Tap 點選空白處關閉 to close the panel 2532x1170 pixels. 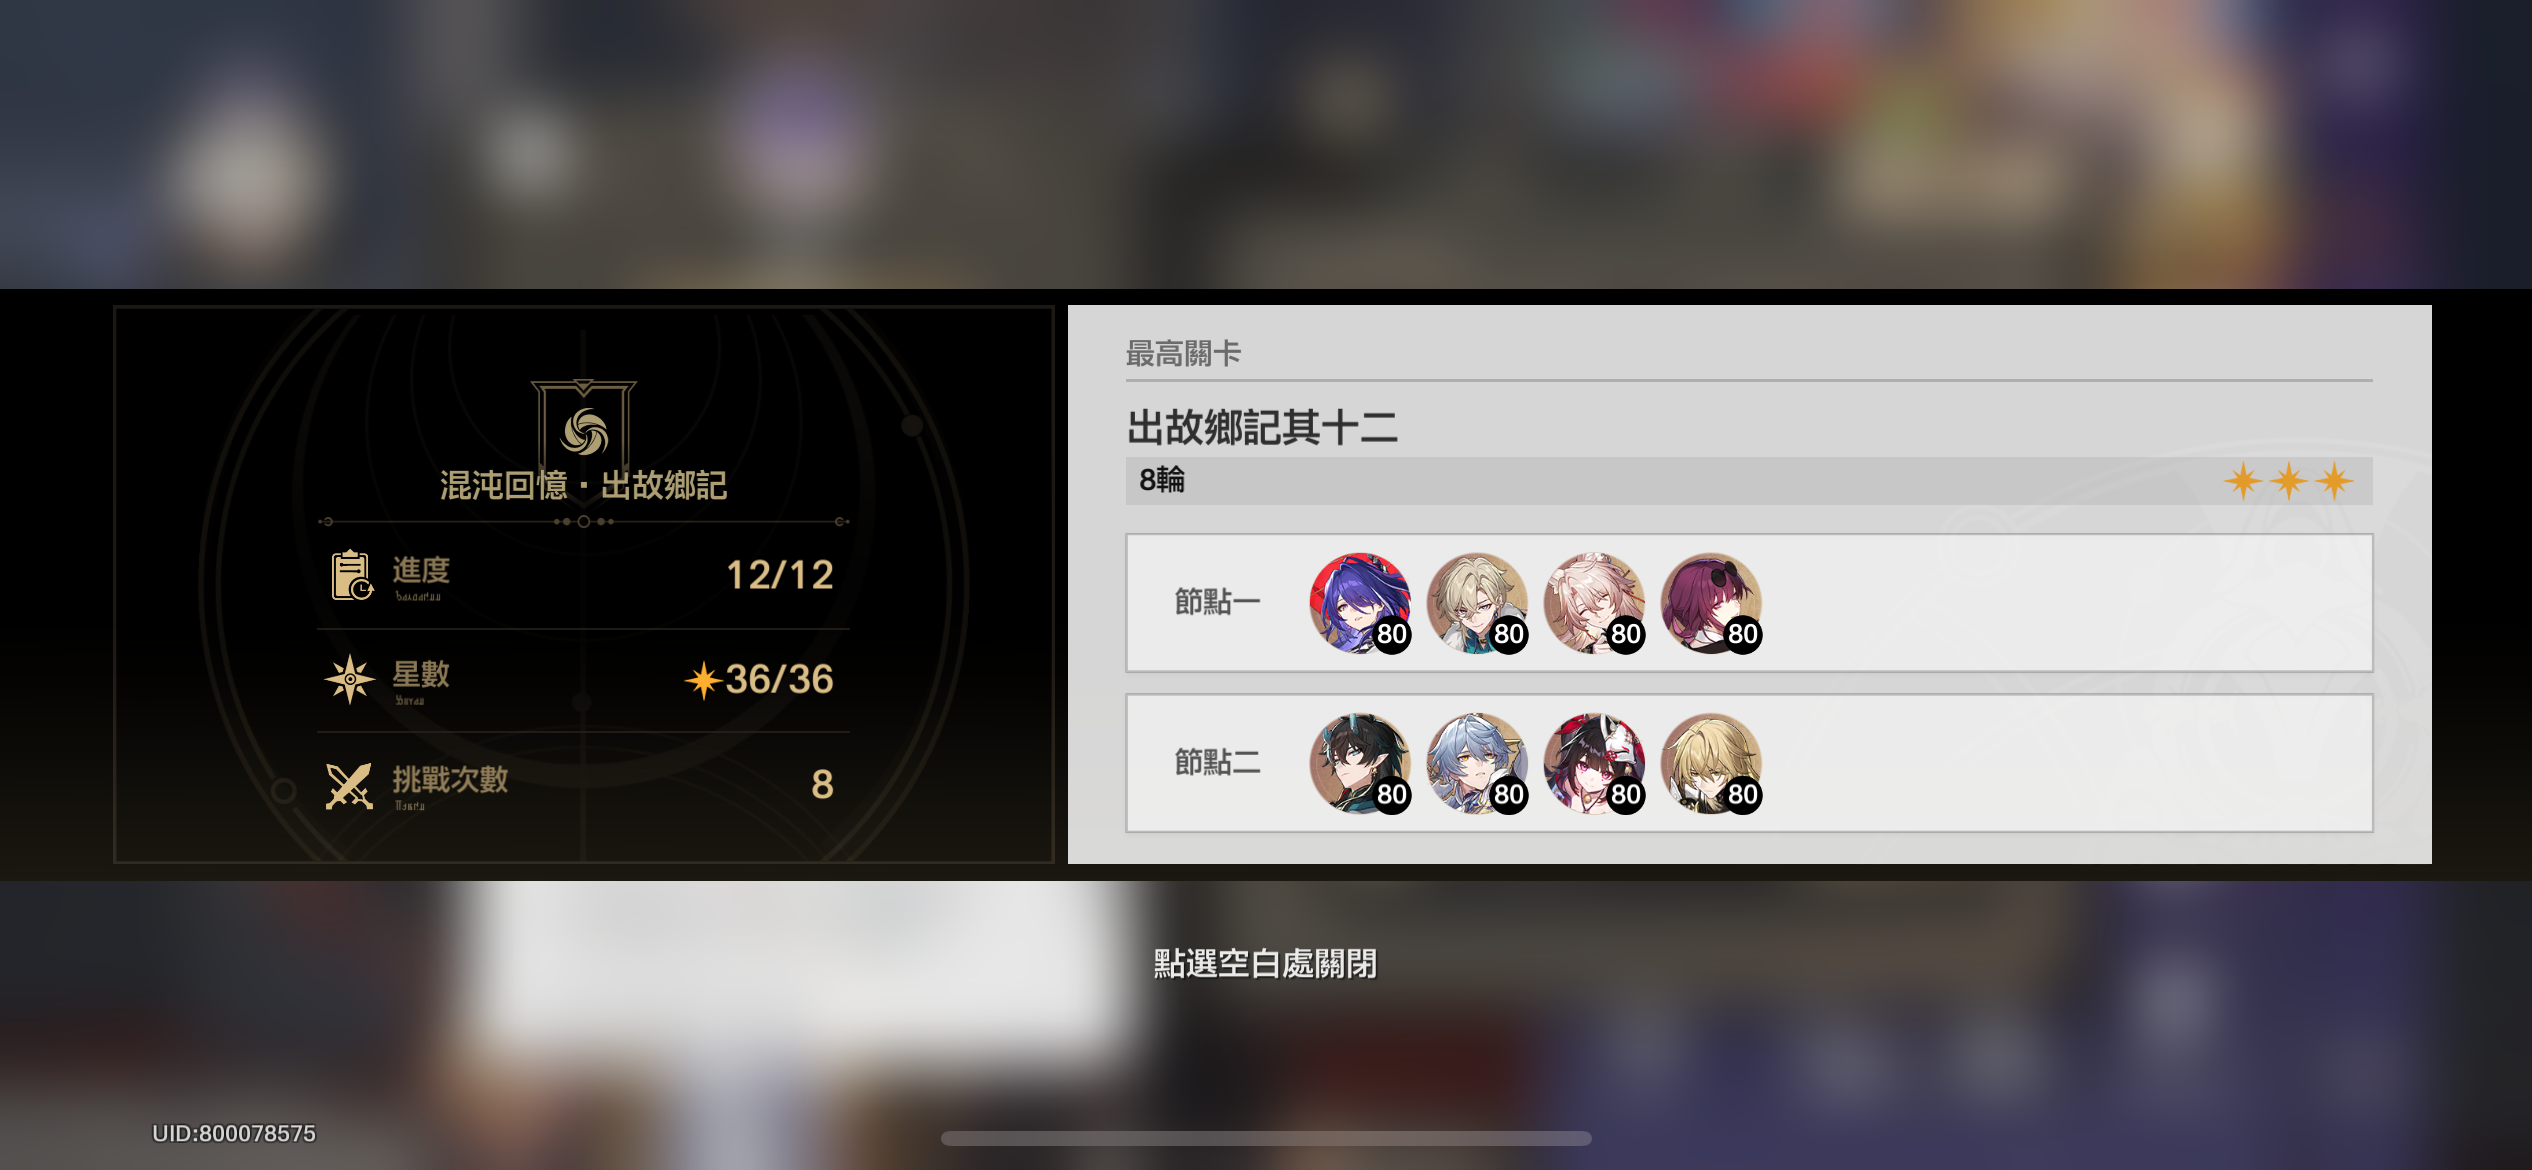[1265, 963]
